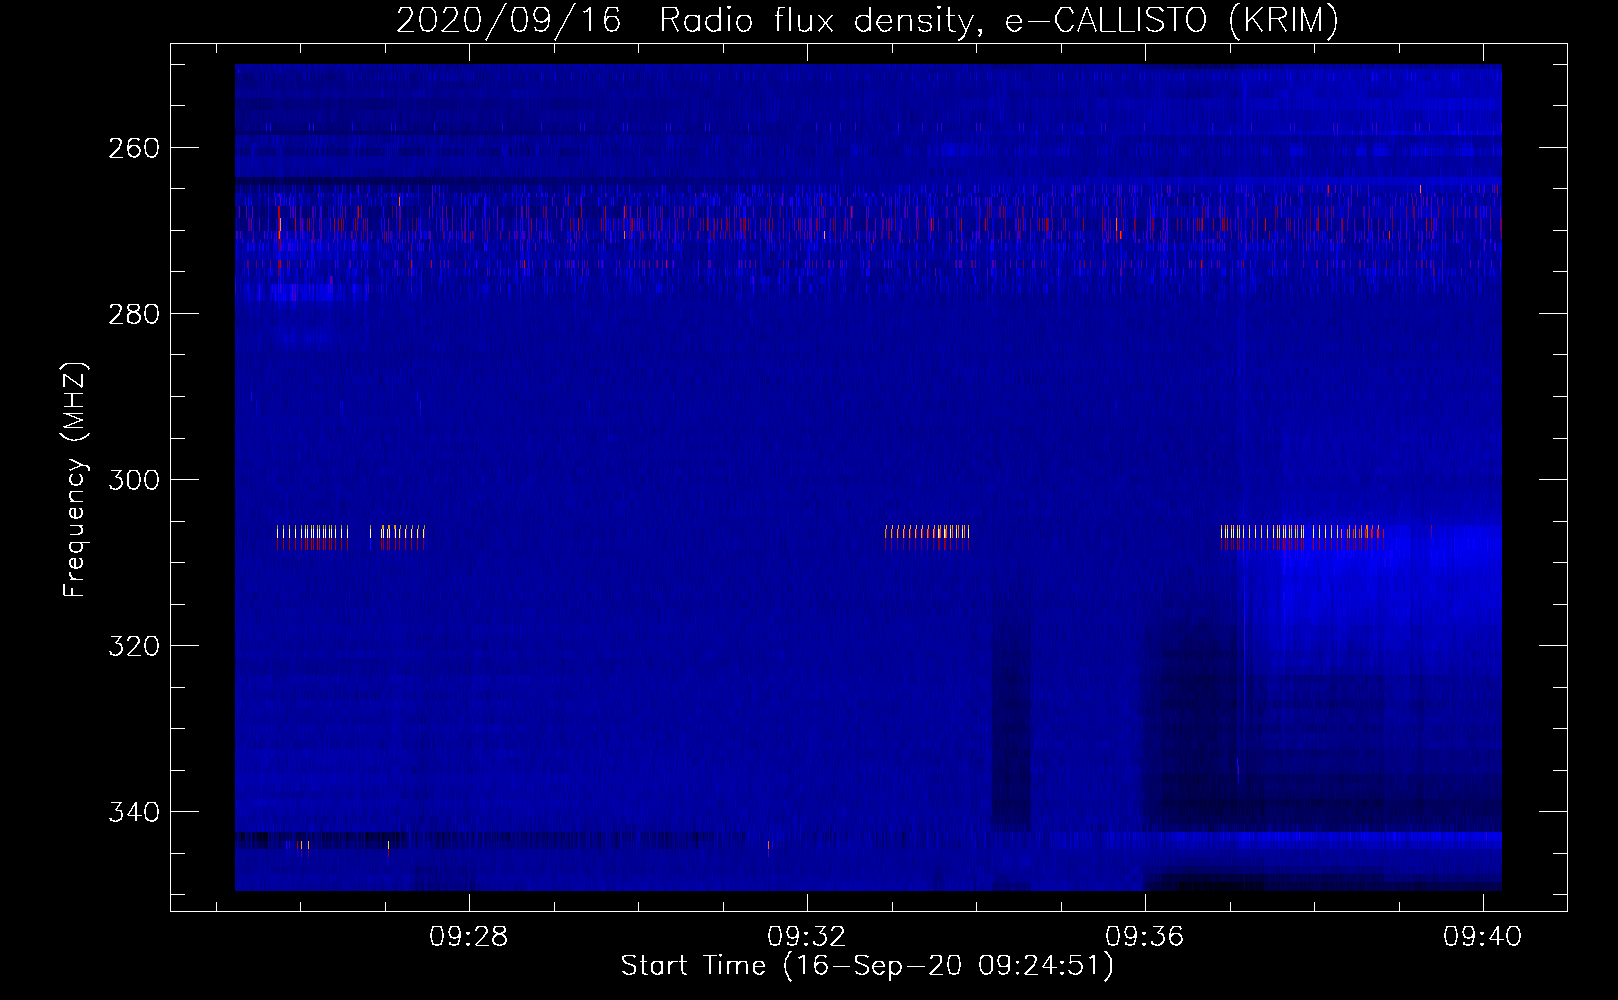Click the 'Frequency (MHZ)' axis label
Image resolution: width=1618 pixels, height=1000 pixels.
(75, 479)
